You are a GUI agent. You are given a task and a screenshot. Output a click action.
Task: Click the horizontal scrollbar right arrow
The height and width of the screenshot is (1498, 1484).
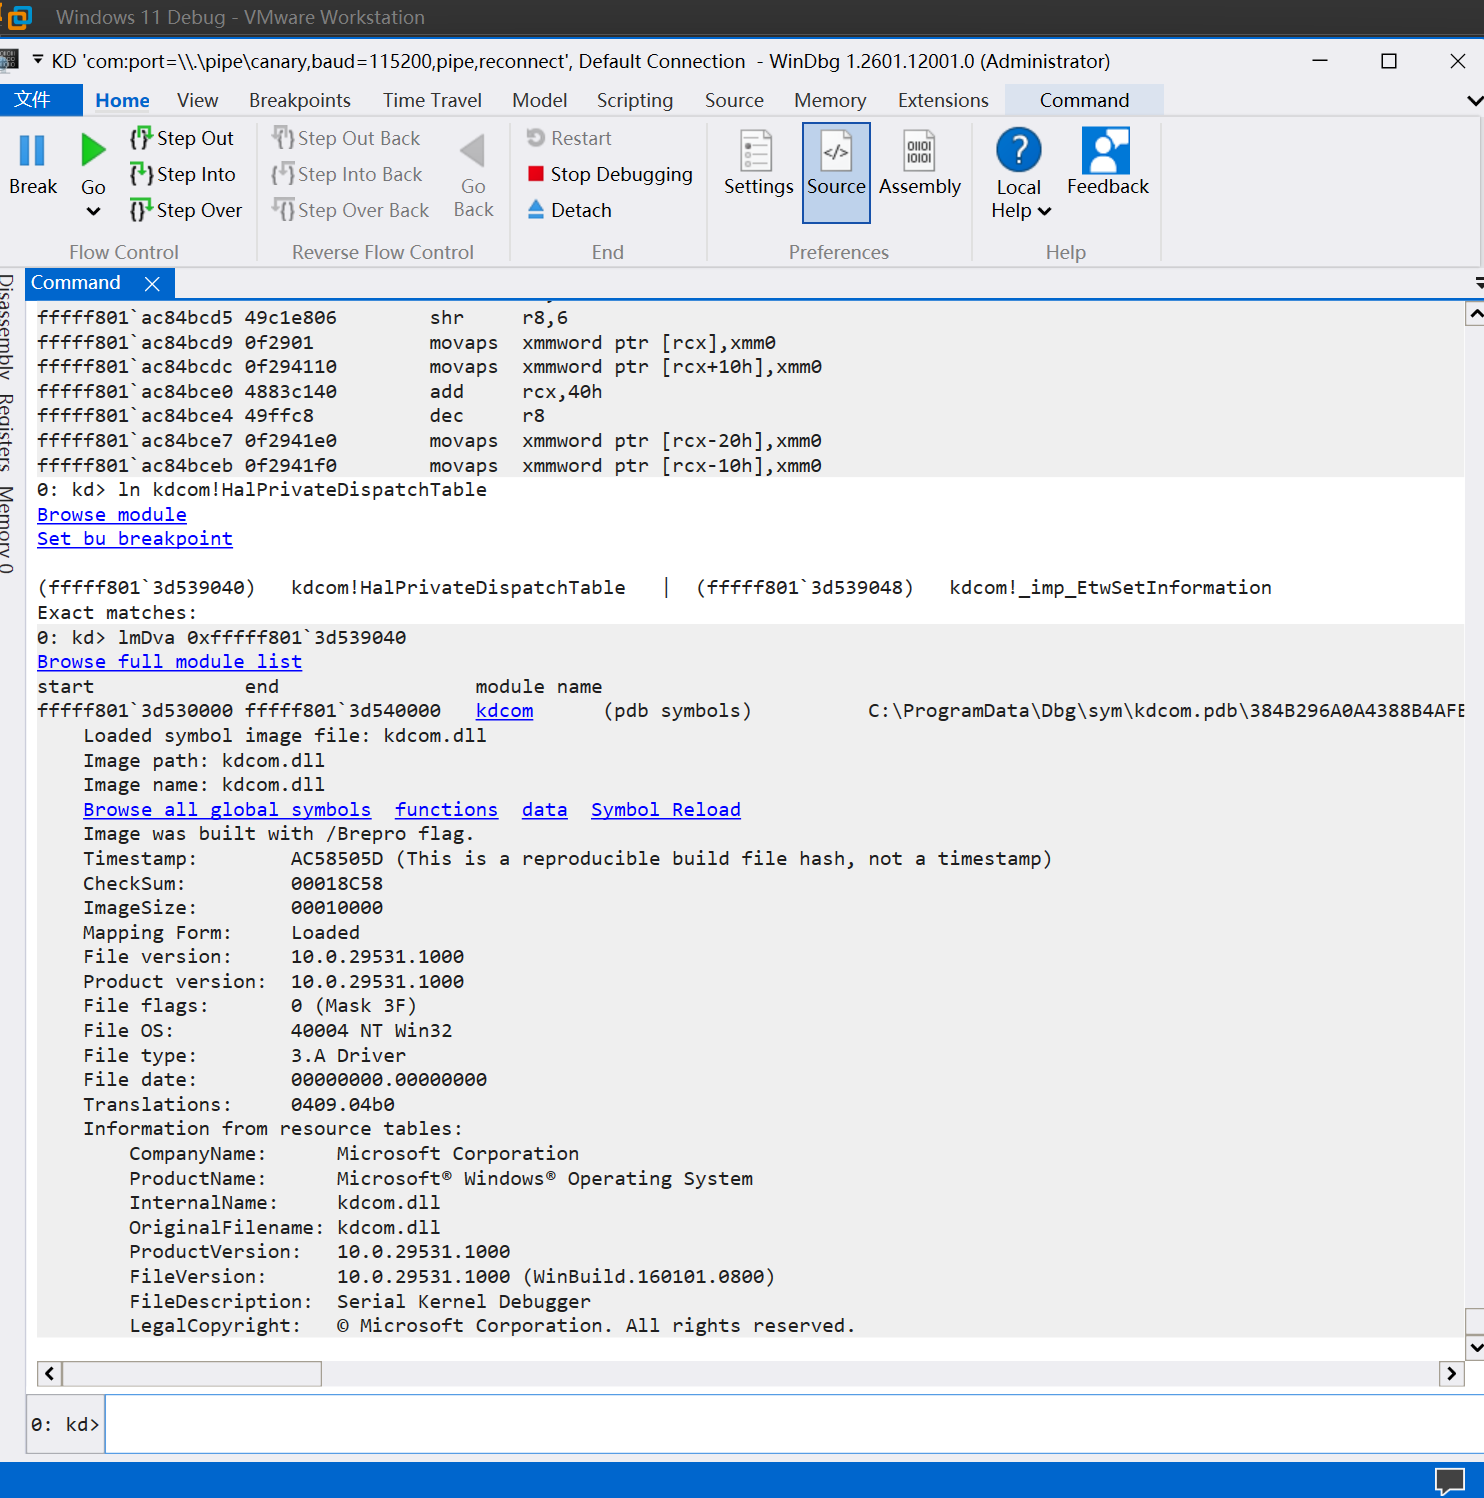tap(1452, 1374)
